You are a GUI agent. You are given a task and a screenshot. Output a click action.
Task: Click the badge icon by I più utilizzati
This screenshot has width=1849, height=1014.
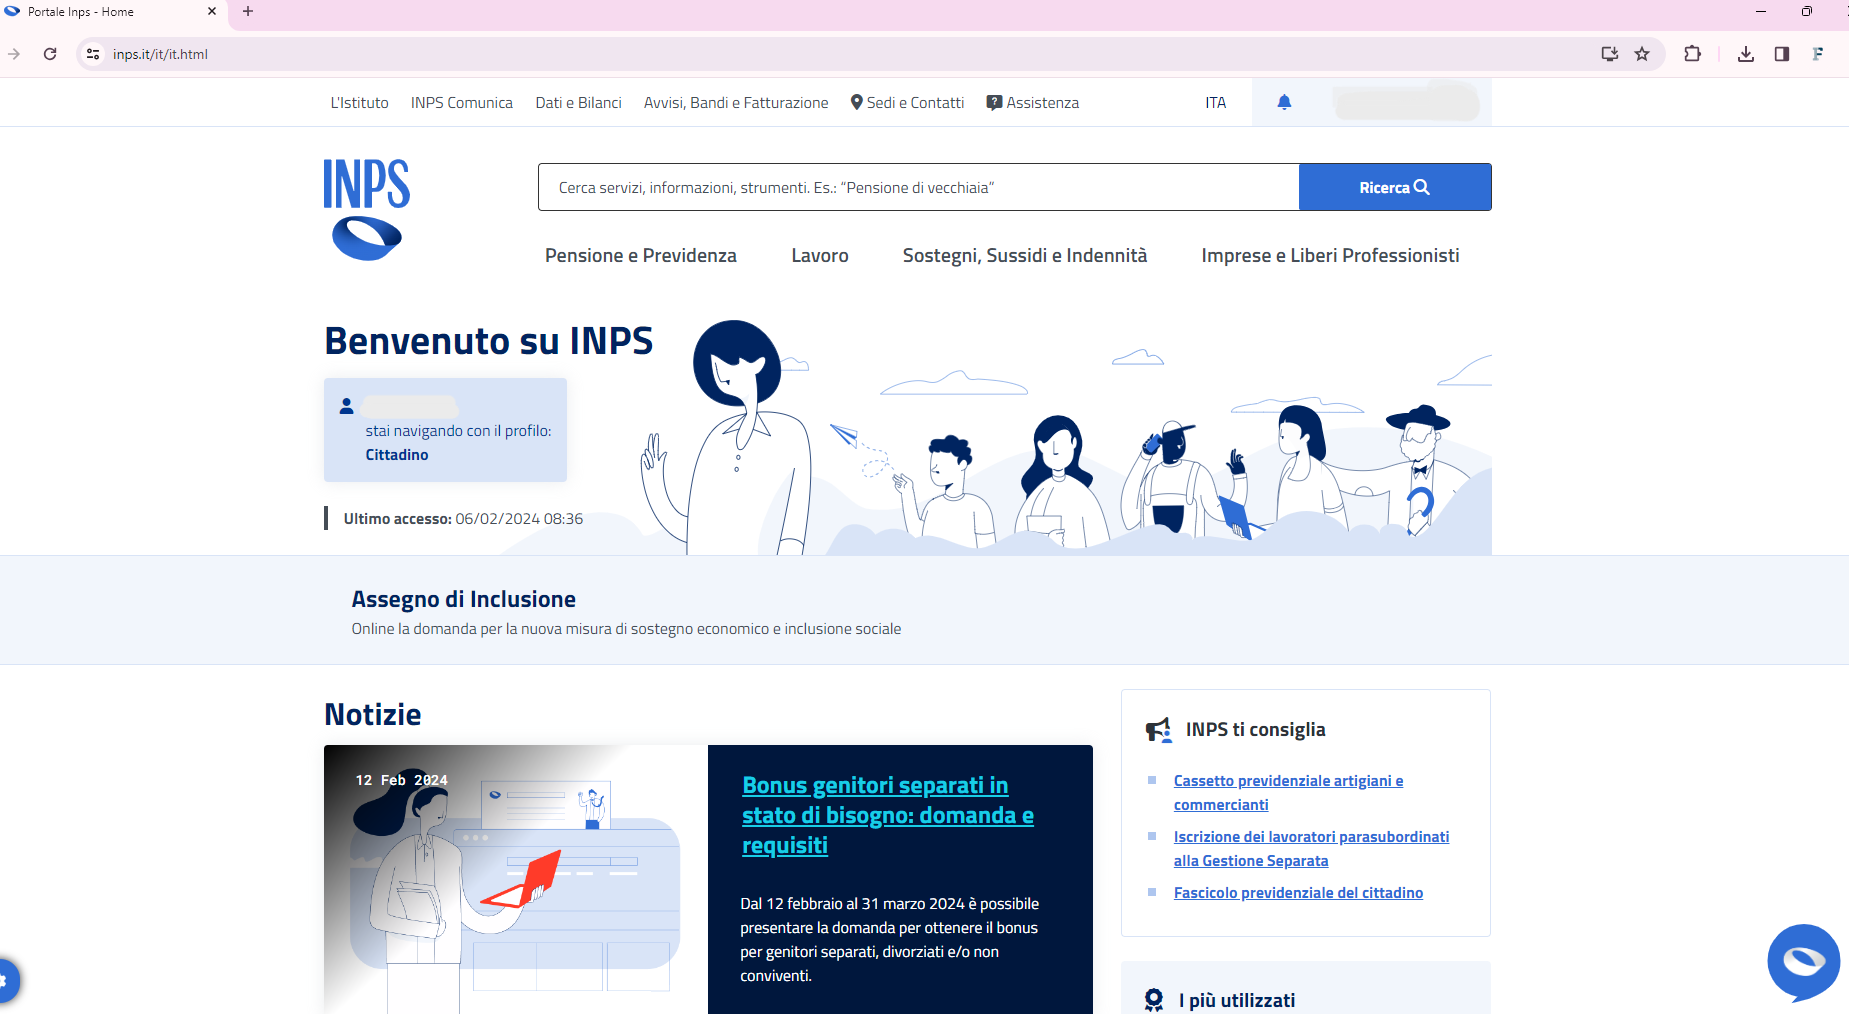click(x=1154, y=1000)
